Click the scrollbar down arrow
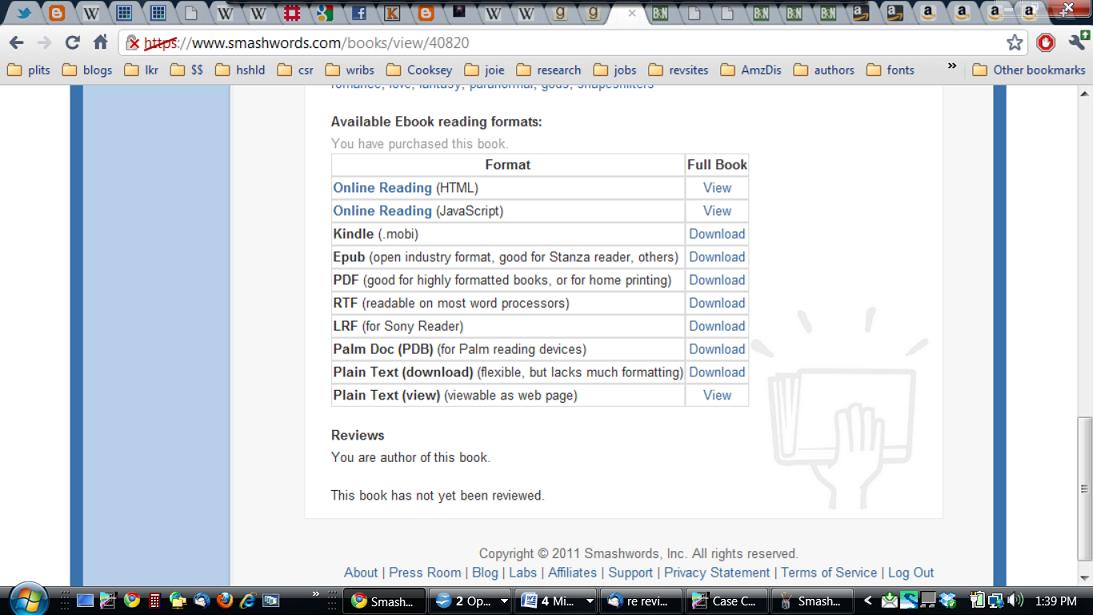This screenshot has height=615, width=1093. pyautogui.click(x=1085, y=577)
